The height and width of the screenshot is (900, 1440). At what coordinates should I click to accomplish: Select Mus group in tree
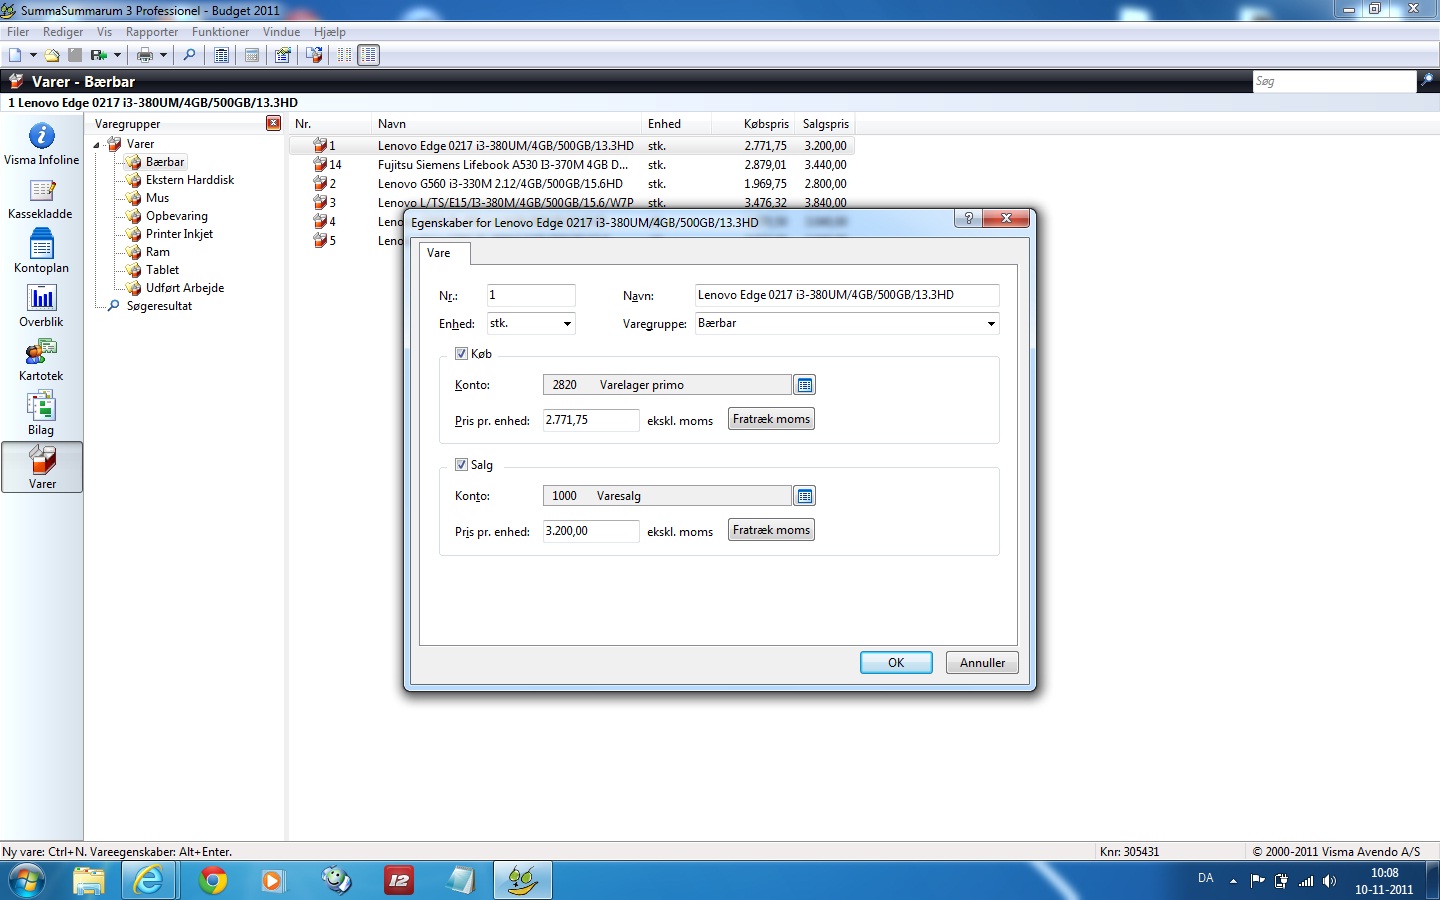point(157,198)
